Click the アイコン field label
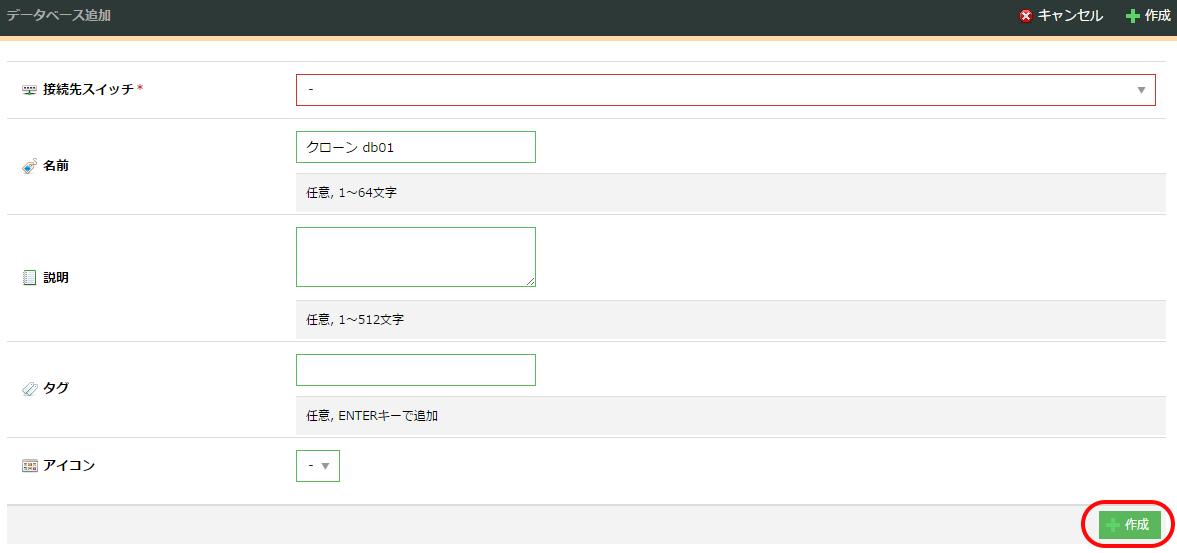 click(69, 466)
